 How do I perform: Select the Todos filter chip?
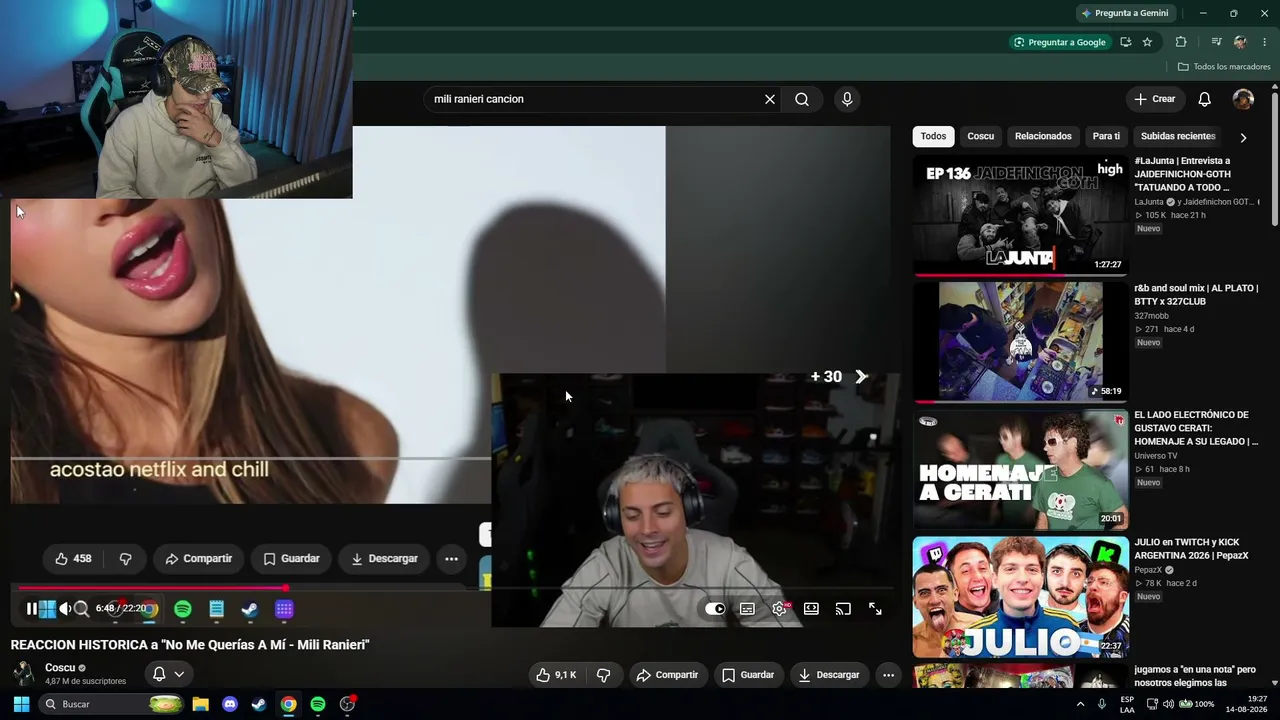933,136
